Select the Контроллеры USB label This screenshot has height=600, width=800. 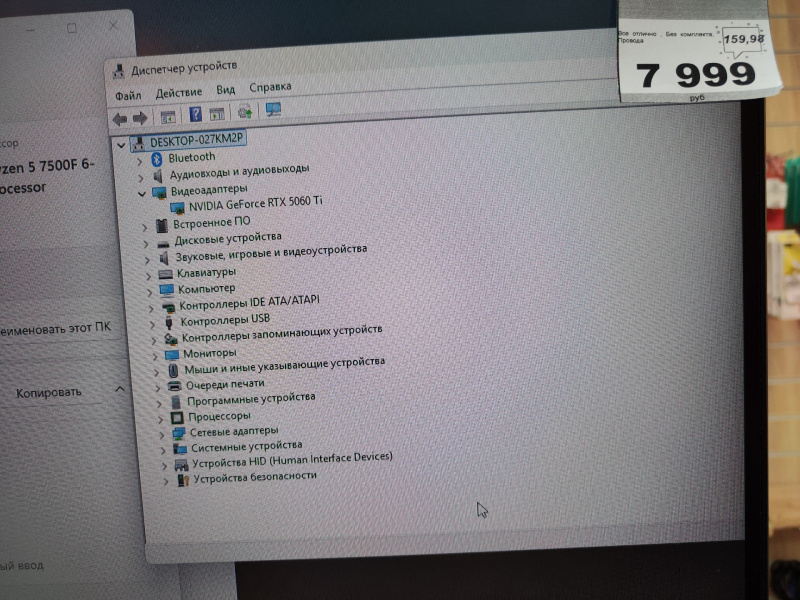[x=225, y=320]
